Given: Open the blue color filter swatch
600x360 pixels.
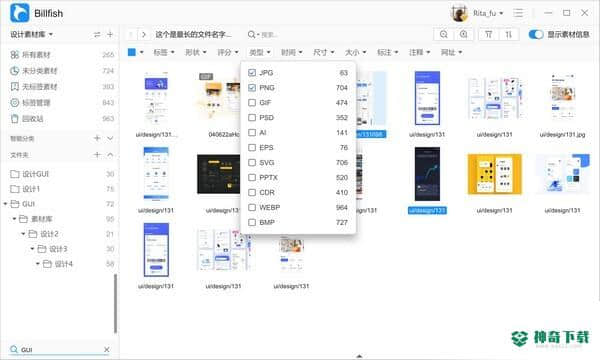Looking at the screenshot, I should point(132,52).
